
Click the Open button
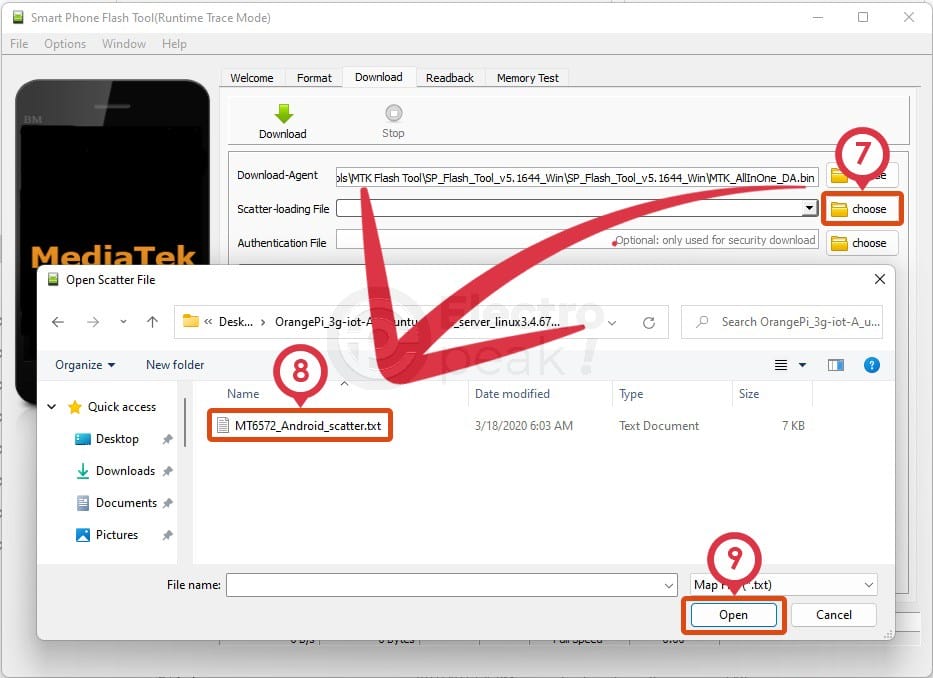point(733,615)
